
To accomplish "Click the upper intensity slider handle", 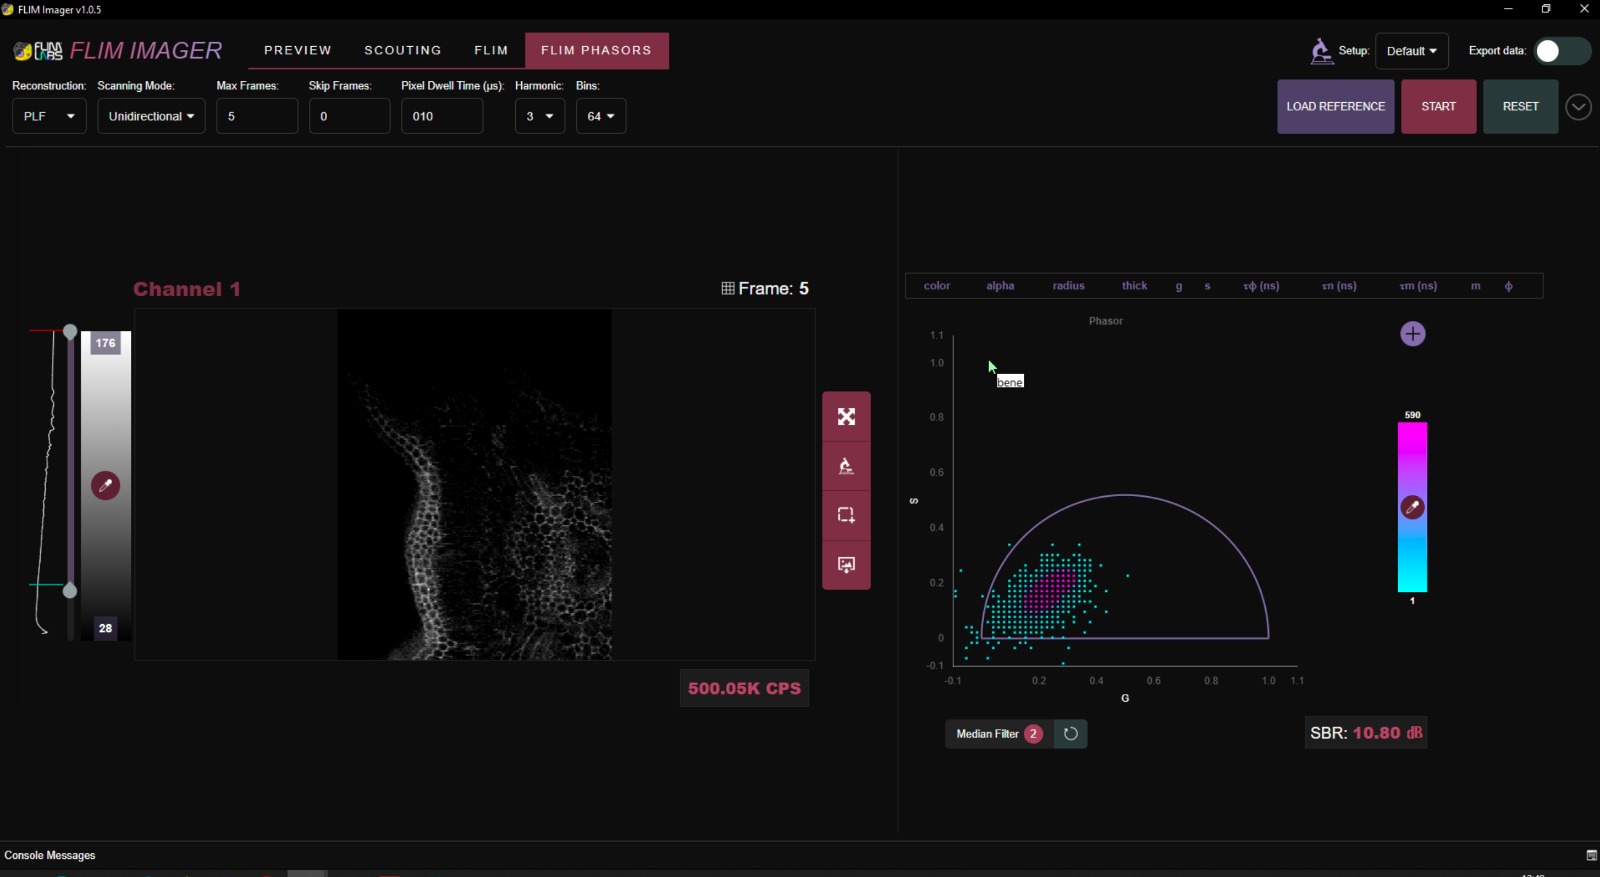I will point(70,331).
